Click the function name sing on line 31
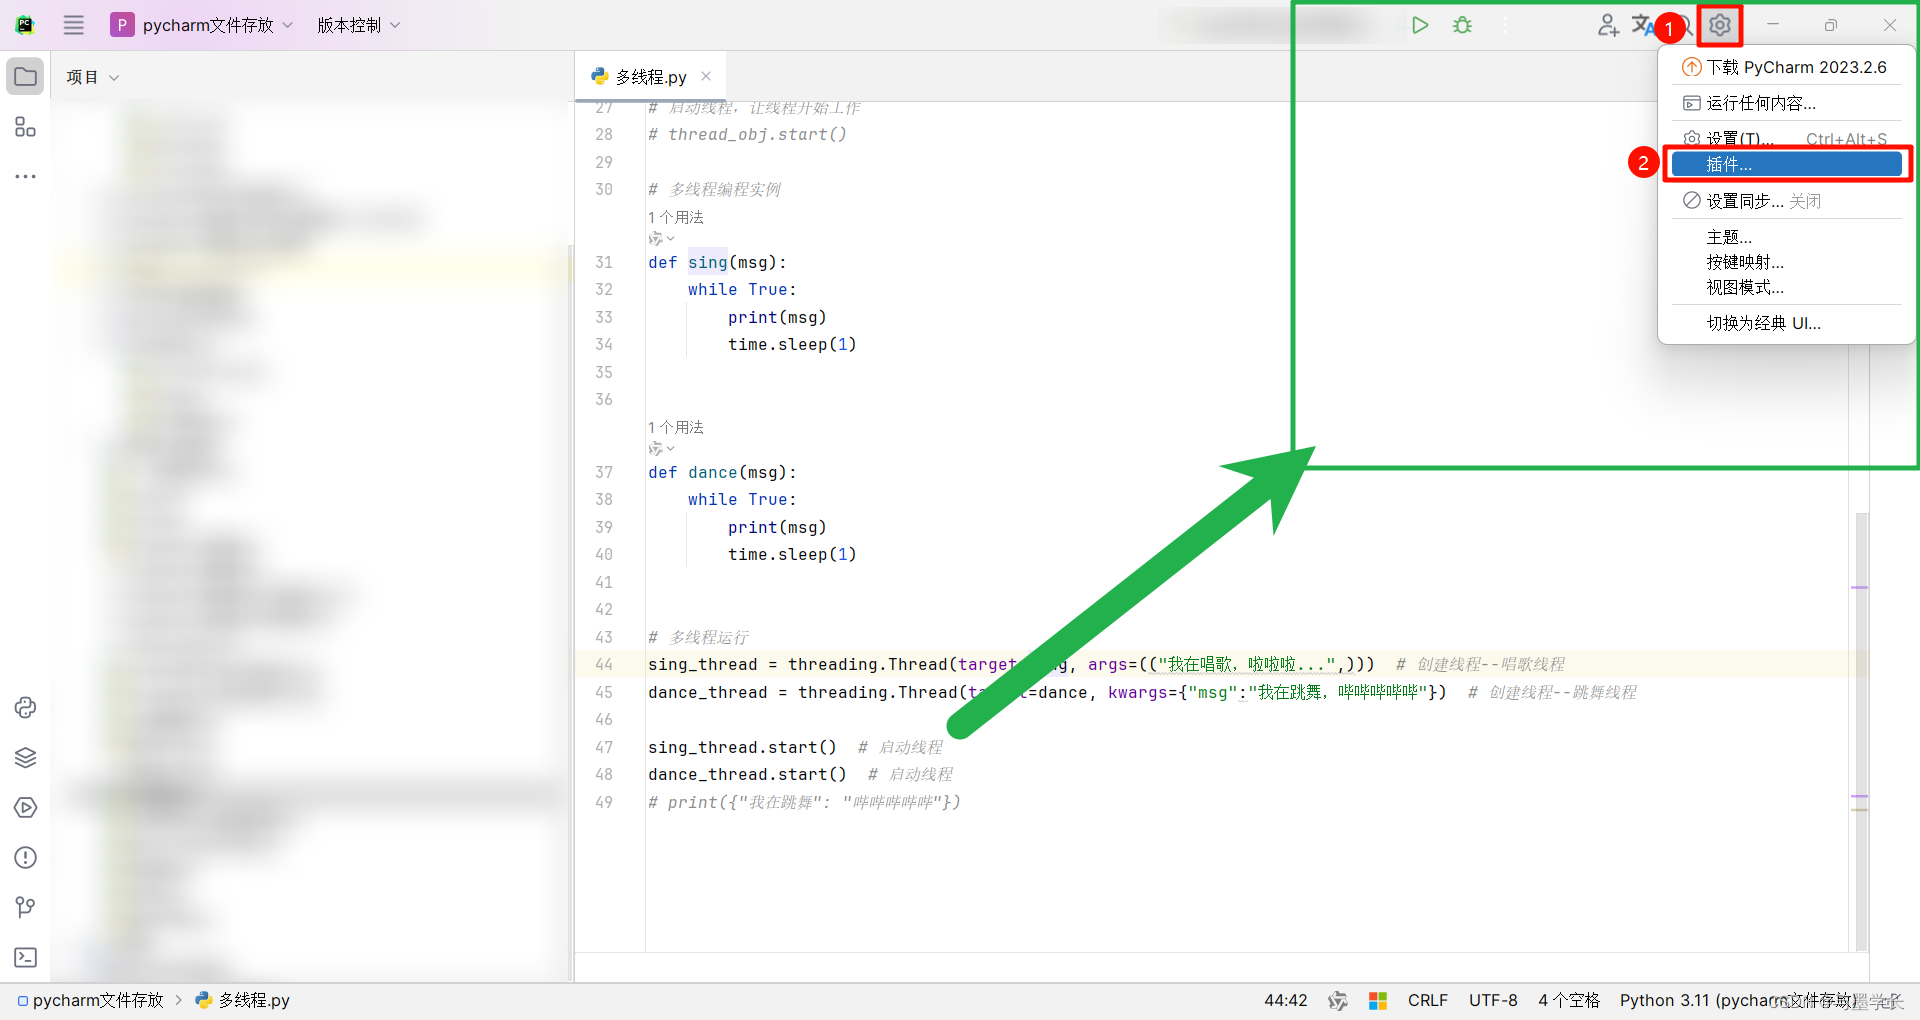This screenshot has width=1920, height=1020. tap(708, 262)
